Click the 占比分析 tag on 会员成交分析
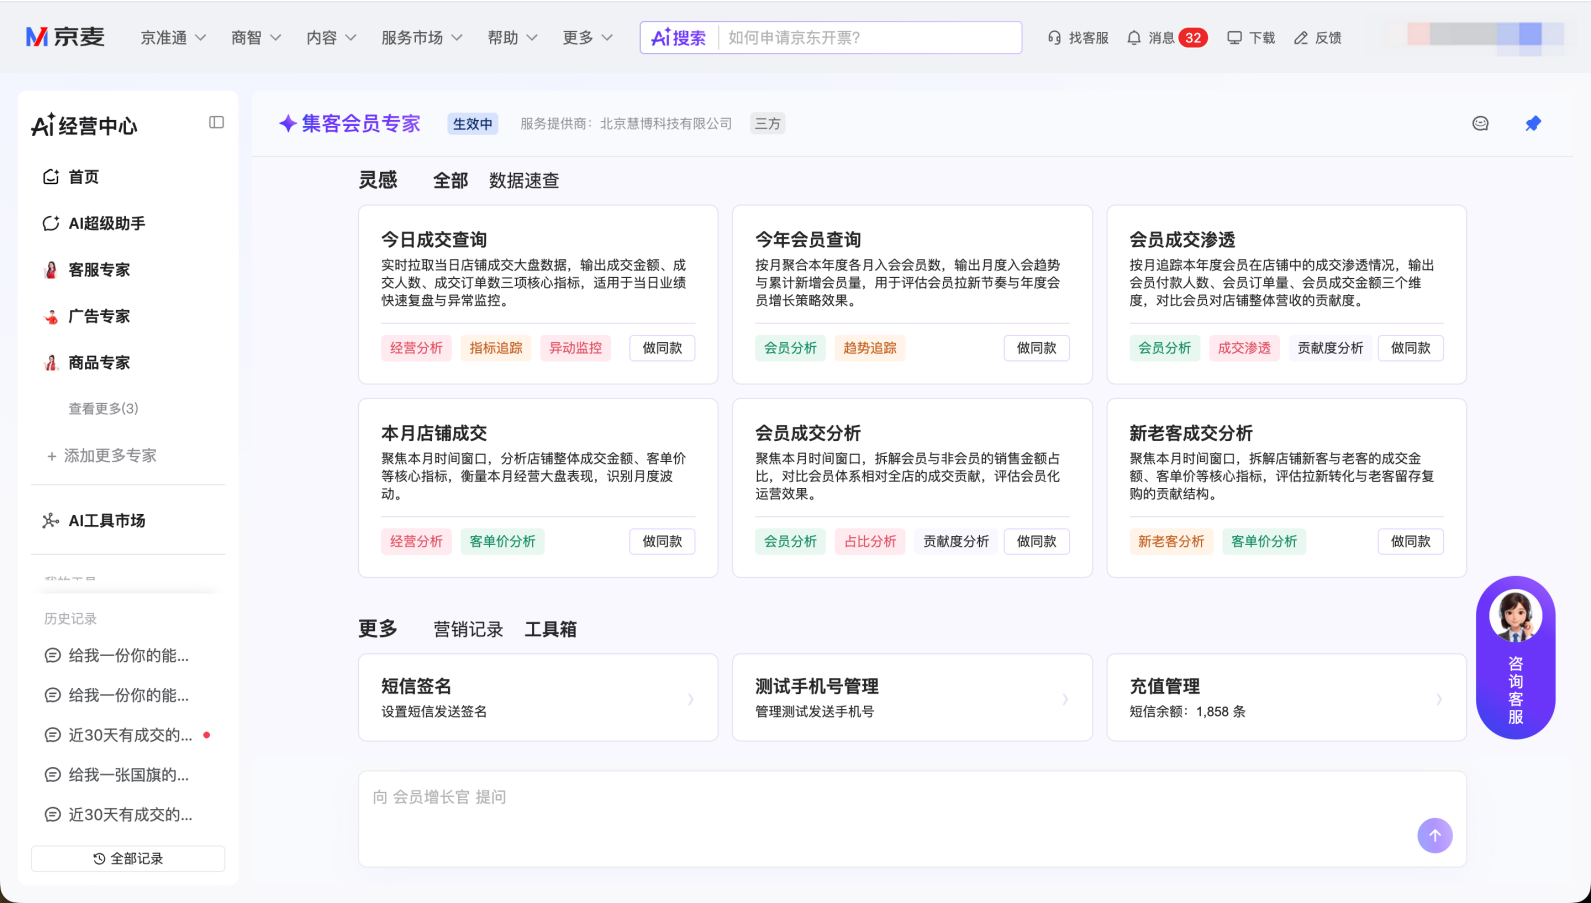Viewport: 1591px width, 903px height. coord(870,541)
